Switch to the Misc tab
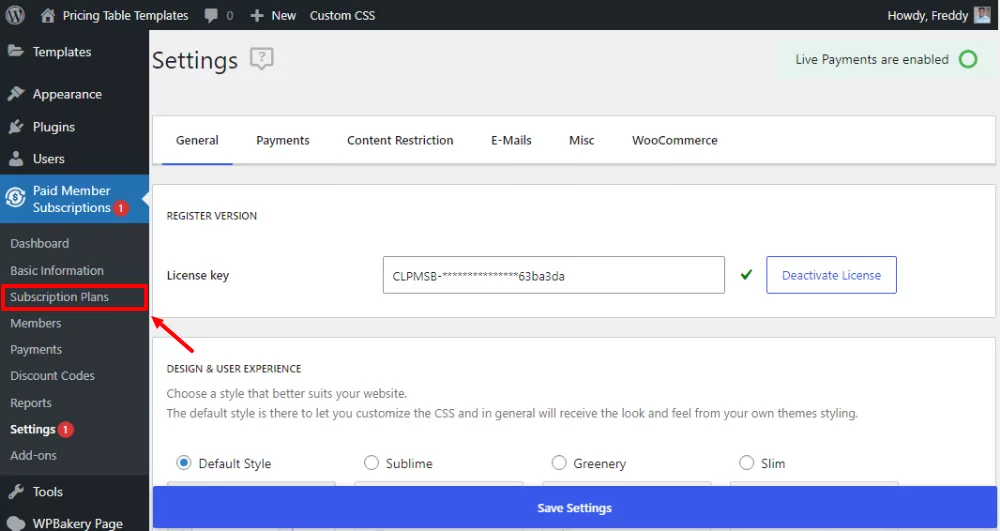This screenshot has height=531, width=1000. 582,140
